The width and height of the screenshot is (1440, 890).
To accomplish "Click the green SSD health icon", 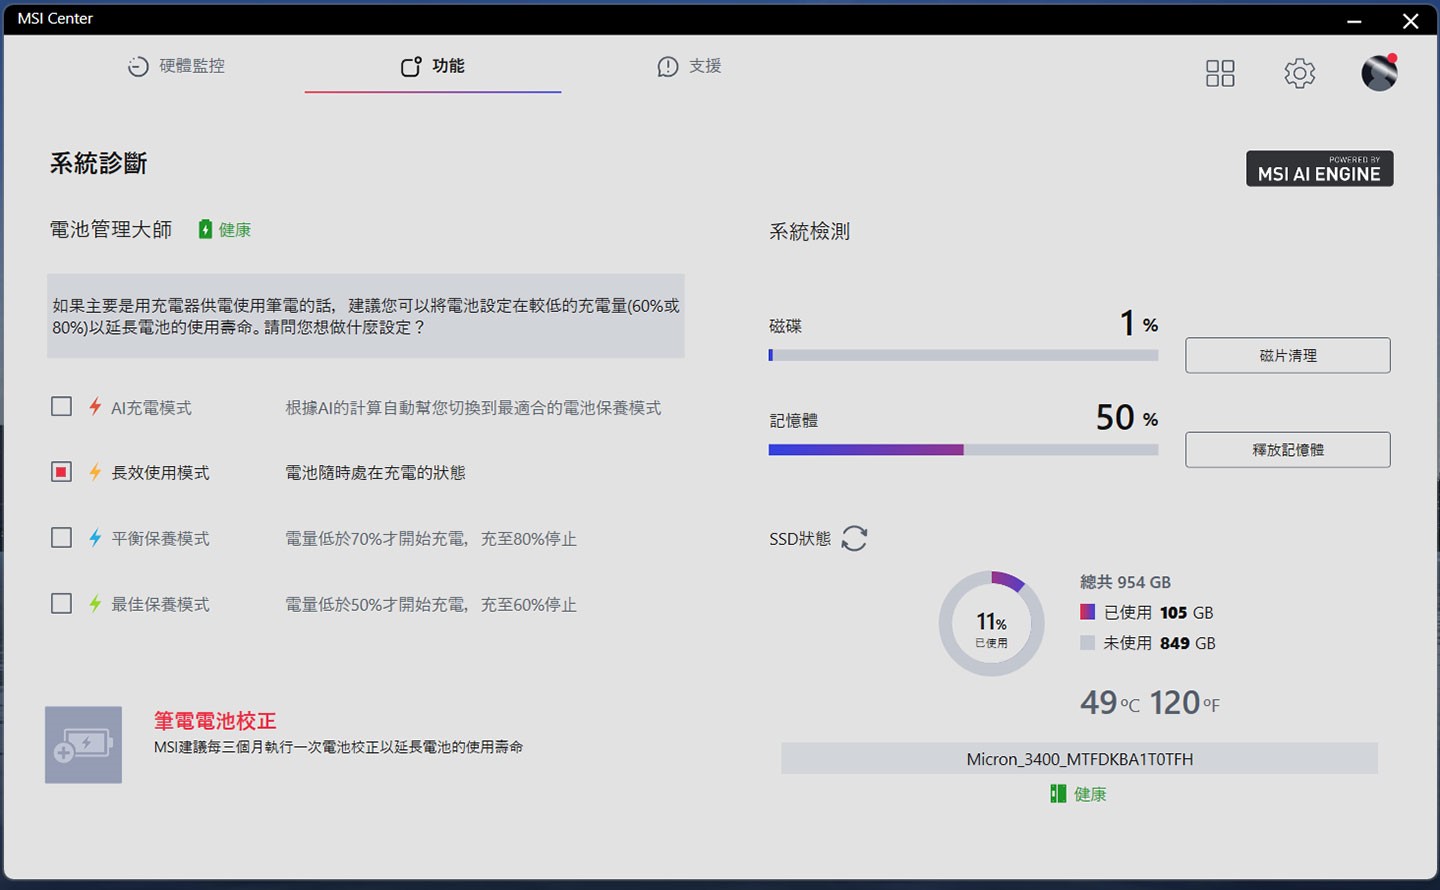I will pyautogui.click(x=1058, y=794).
